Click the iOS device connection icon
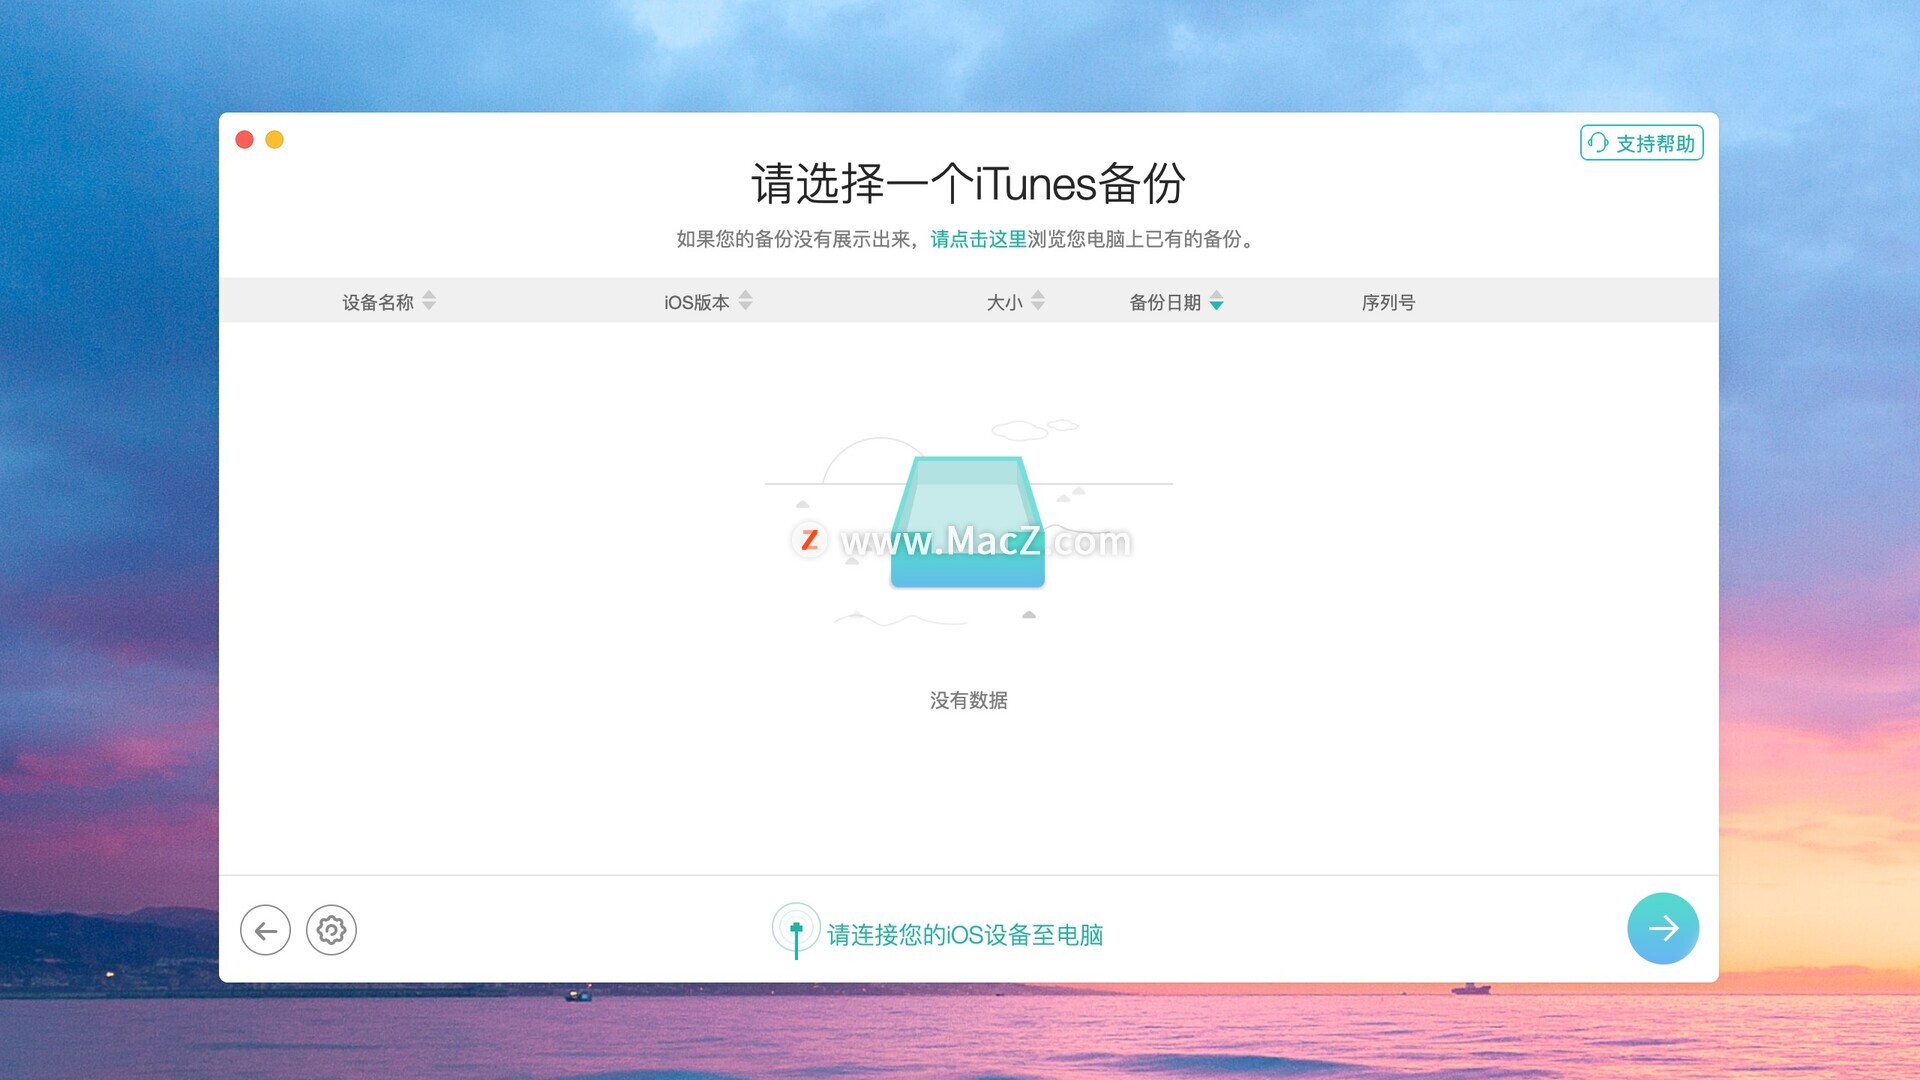1920x1080 pixels. 796,931
